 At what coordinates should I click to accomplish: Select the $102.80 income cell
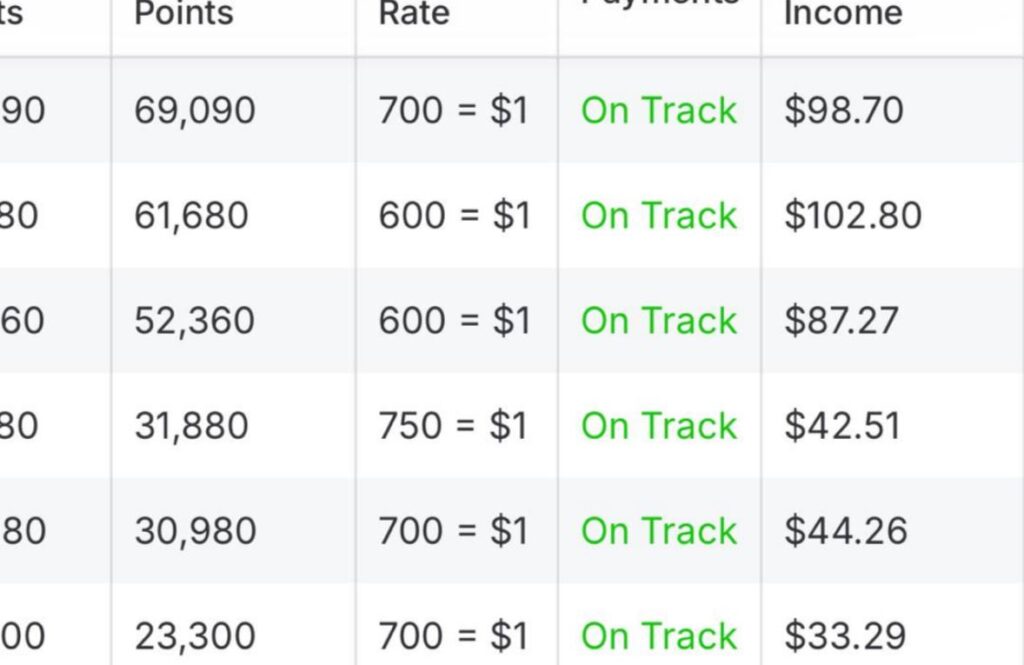[x=853, y=216]
